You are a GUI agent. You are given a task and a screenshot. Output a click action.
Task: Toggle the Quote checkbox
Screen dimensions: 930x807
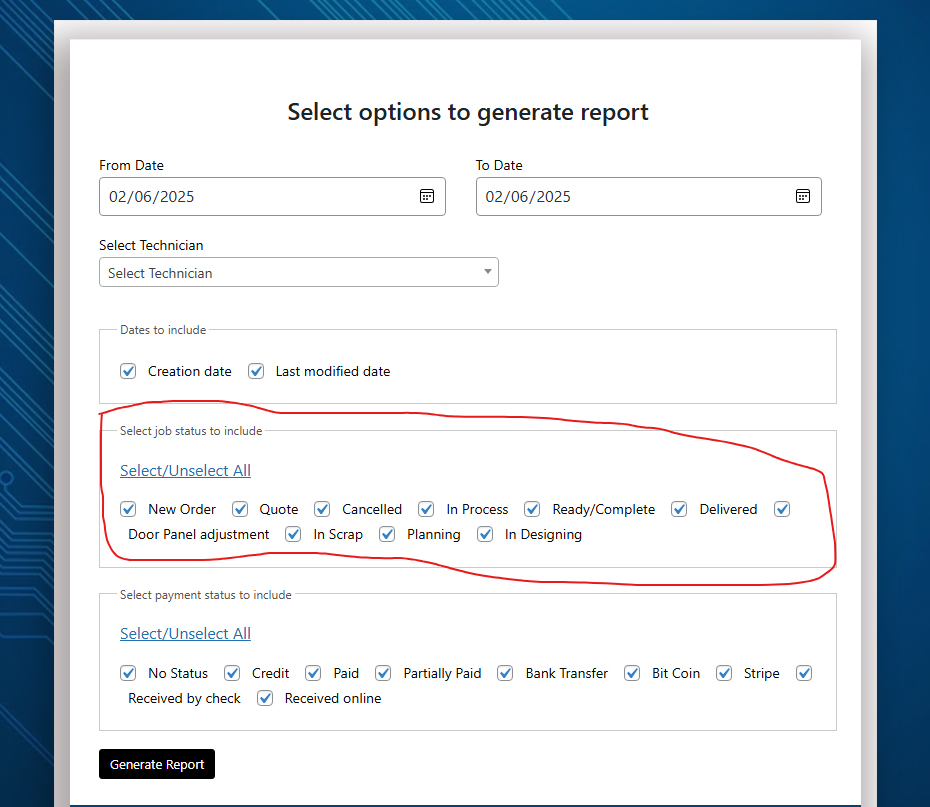pyautogui.click(x=240, y=509)
